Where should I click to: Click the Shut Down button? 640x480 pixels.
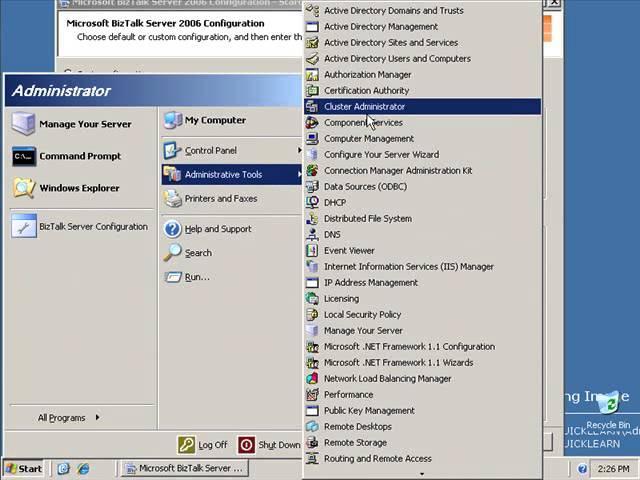[269, 445]
